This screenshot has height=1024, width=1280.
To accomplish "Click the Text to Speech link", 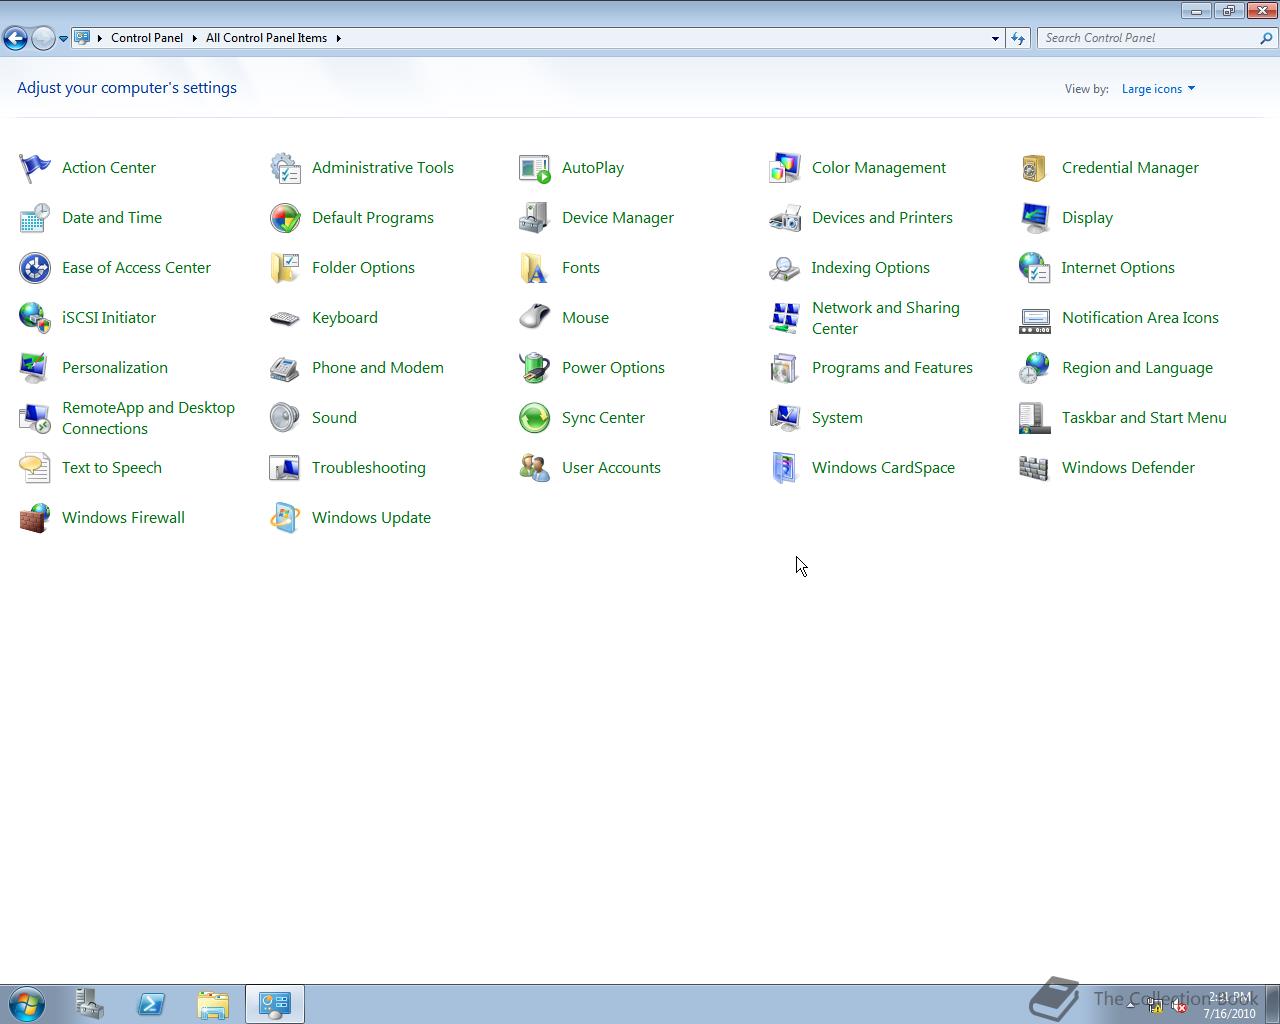I will [112, 468].
